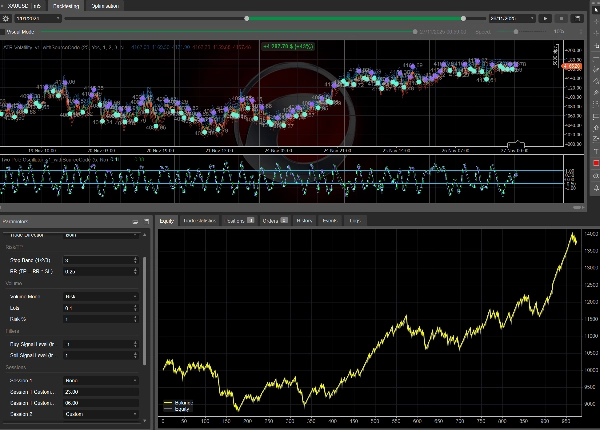Open the Positions tab
Viewport: 600px width, 430px height.
pos(239,221)
